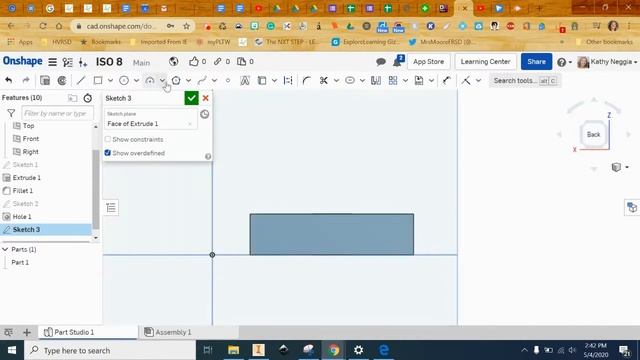Select Part 1 in parts list

click(20, 262)
